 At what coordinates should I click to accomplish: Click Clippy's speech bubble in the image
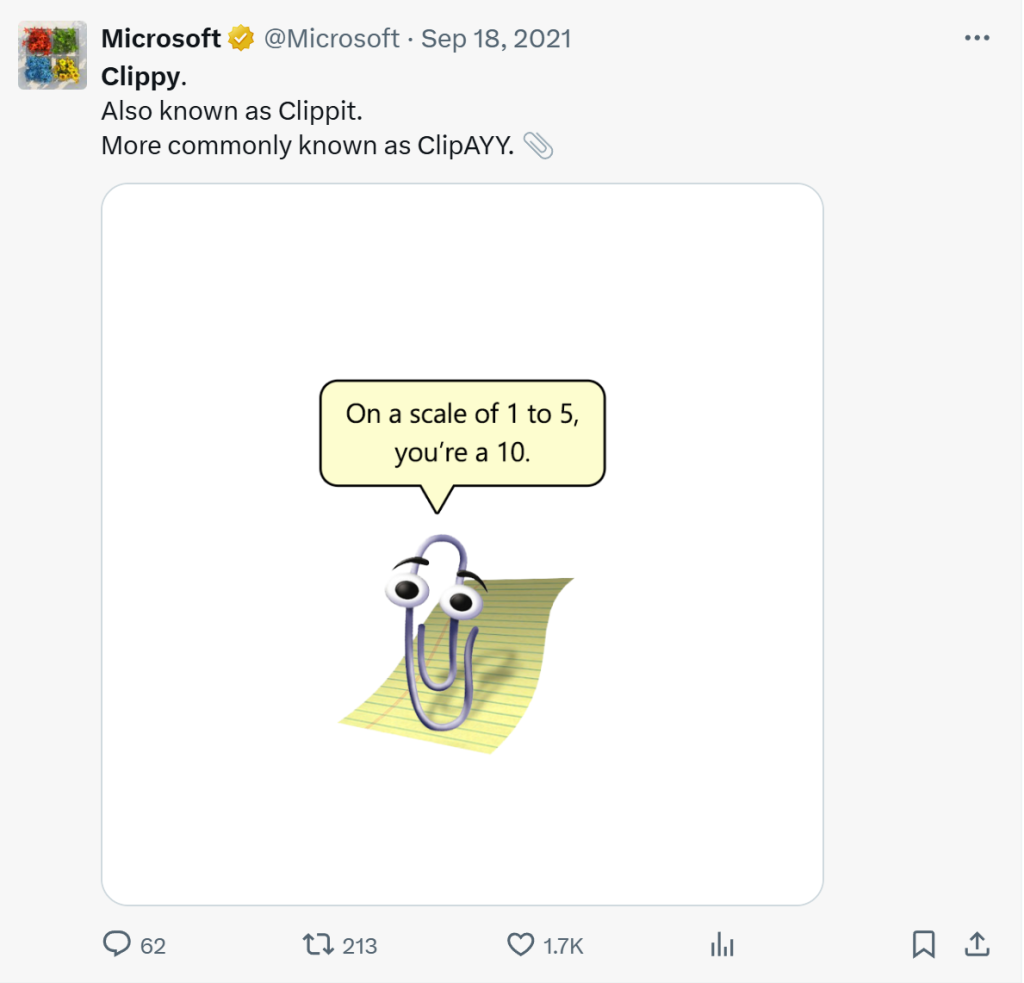[x=462, y=433]
